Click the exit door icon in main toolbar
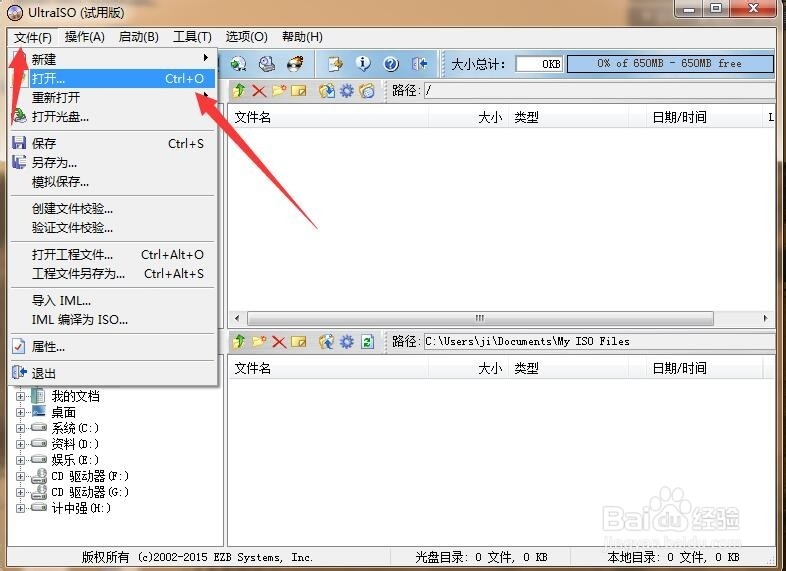This screenshot has width=786, height=571. tap(420, 64)
